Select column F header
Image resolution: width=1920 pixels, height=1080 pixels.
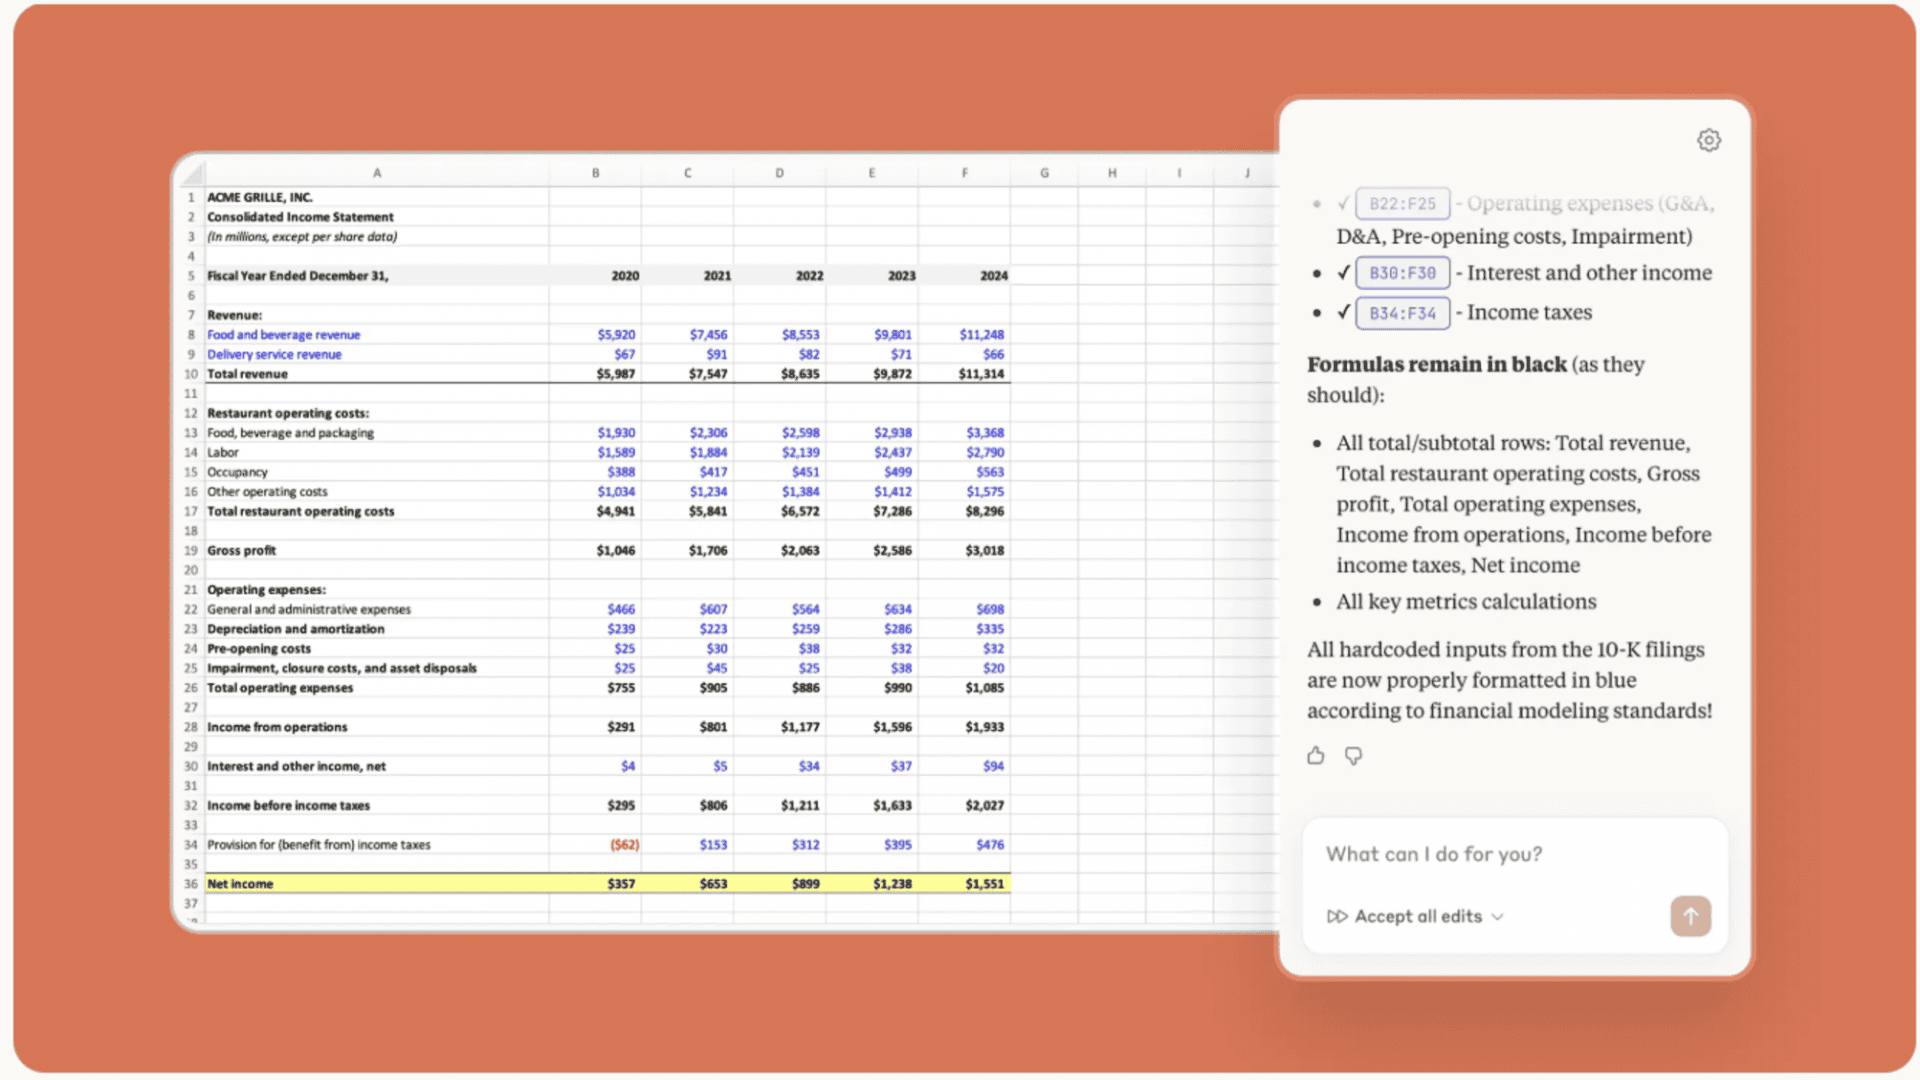[x=964, y=173]
